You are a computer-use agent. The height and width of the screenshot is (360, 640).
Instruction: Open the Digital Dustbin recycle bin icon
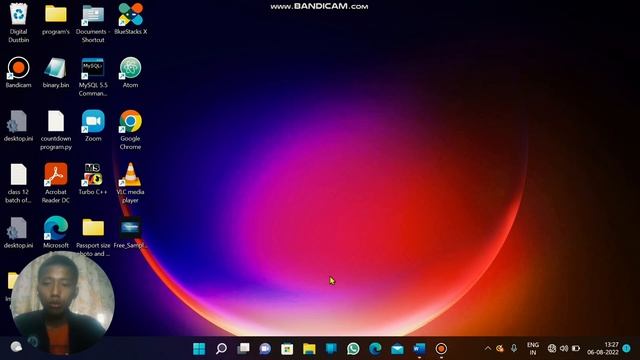[18, 23]
